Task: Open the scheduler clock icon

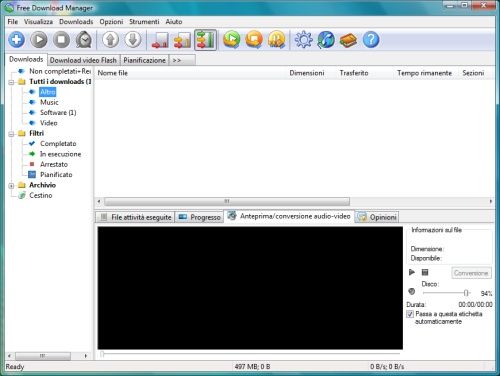Action: point(84,40)
